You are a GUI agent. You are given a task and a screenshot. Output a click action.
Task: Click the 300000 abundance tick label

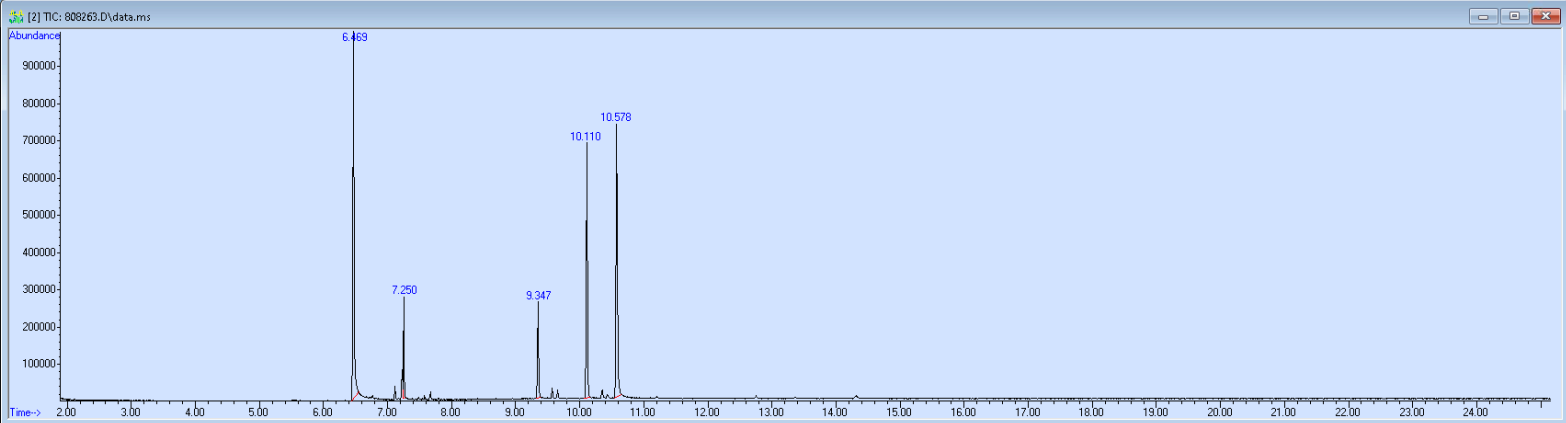(x=38, y=290)
